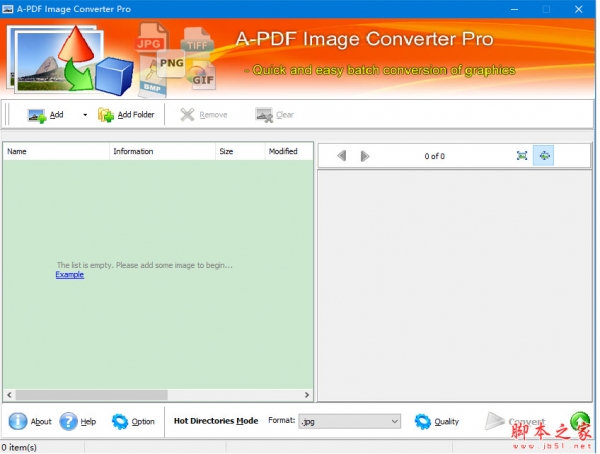
Task: Expand the Add button dropdown arrow
Action: coord(85,115)
